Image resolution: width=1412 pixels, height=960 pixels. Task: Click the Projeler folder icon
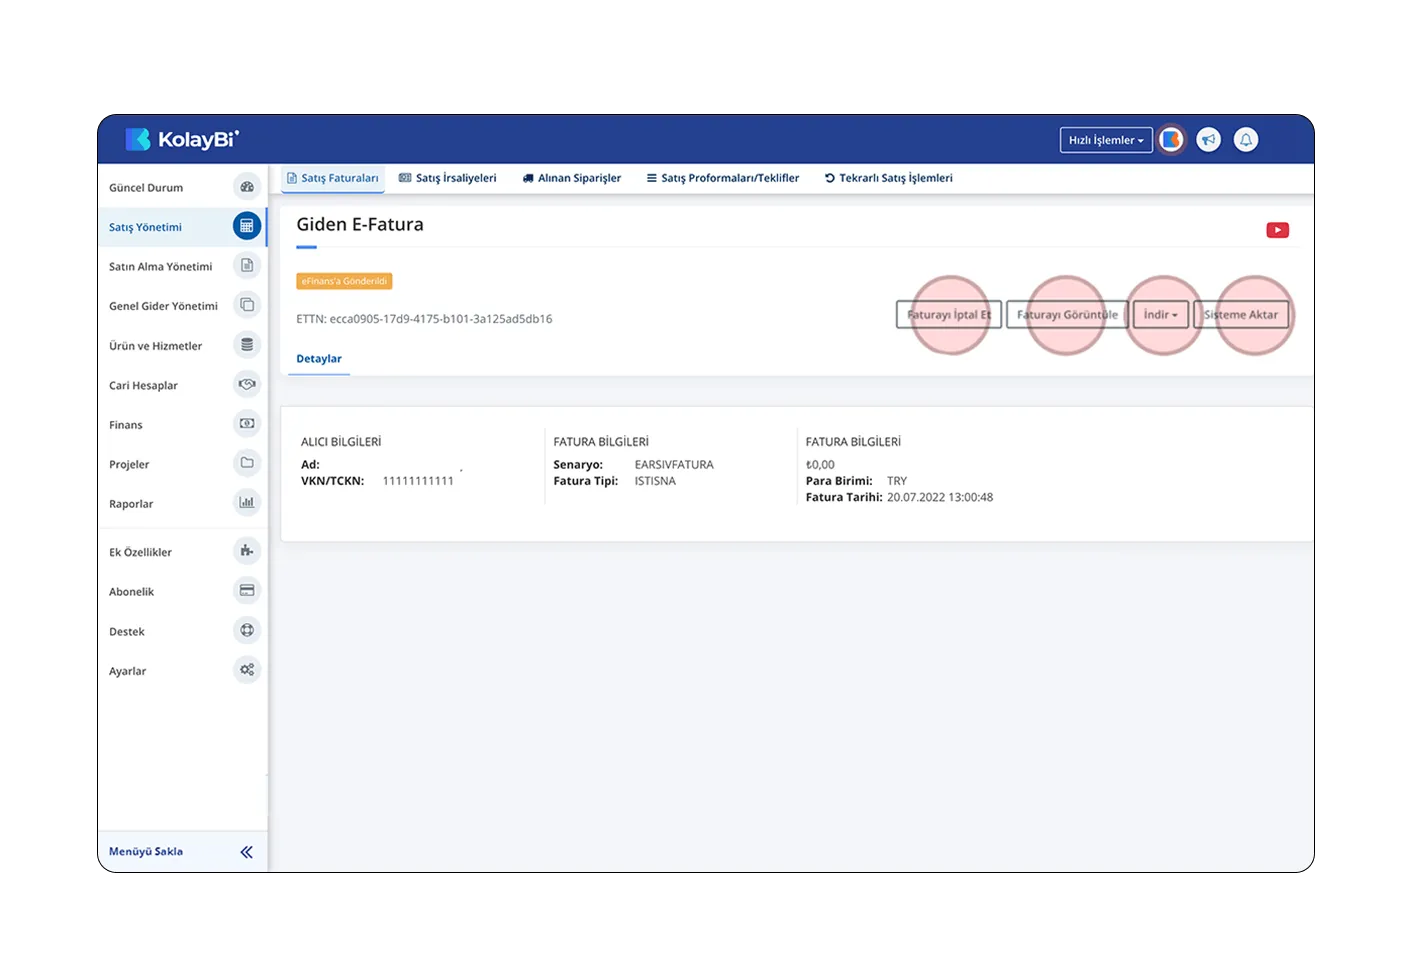click(247, 463)
